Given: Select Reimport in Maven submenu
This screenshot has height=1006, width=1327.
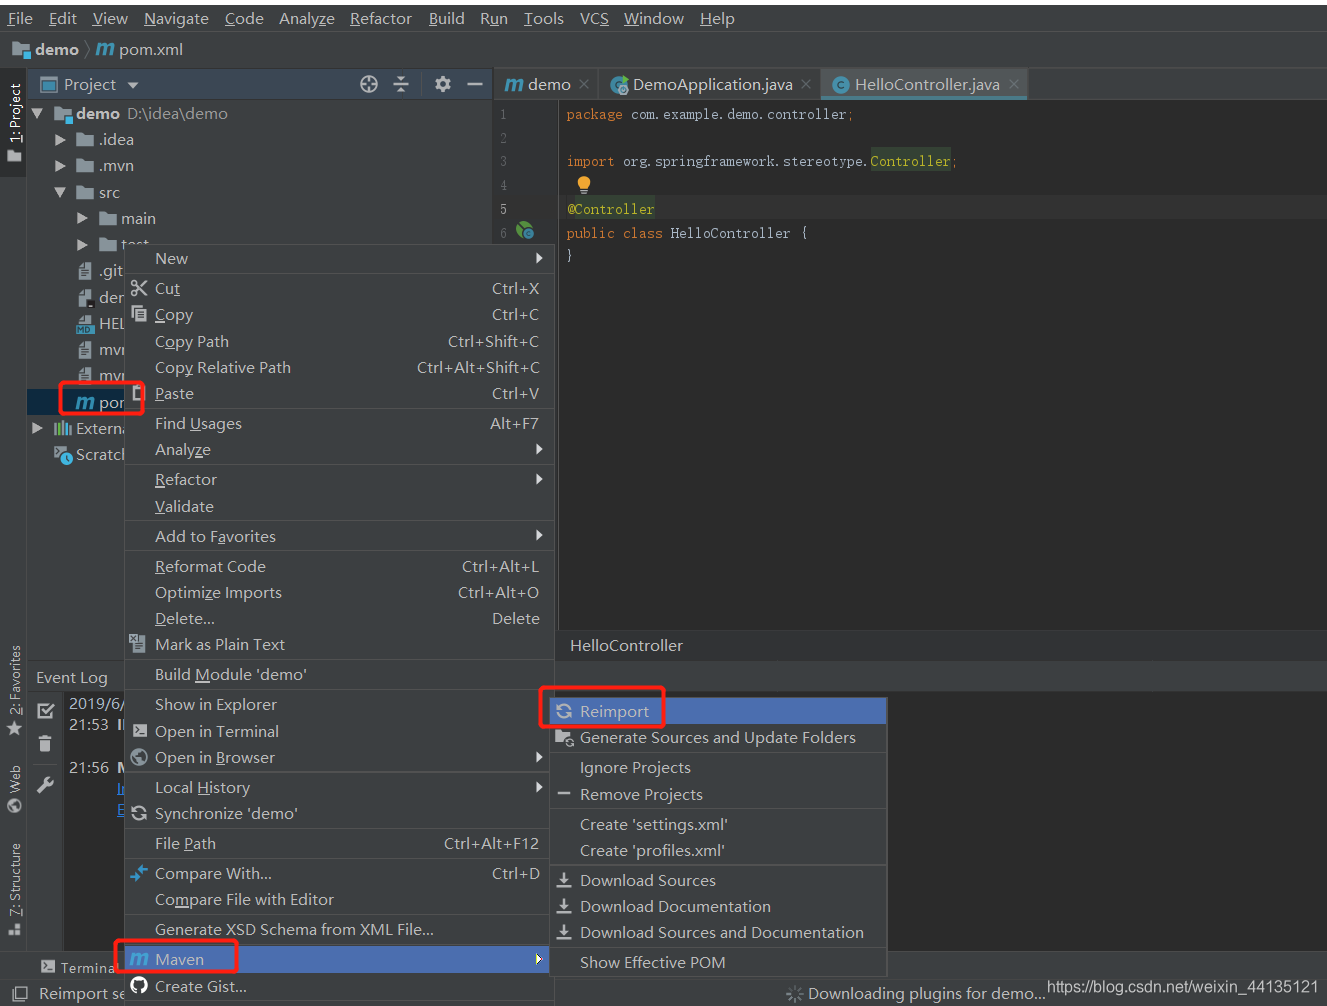Looking at the screenshot, I should pyautogui.click(x=614, y=711).
